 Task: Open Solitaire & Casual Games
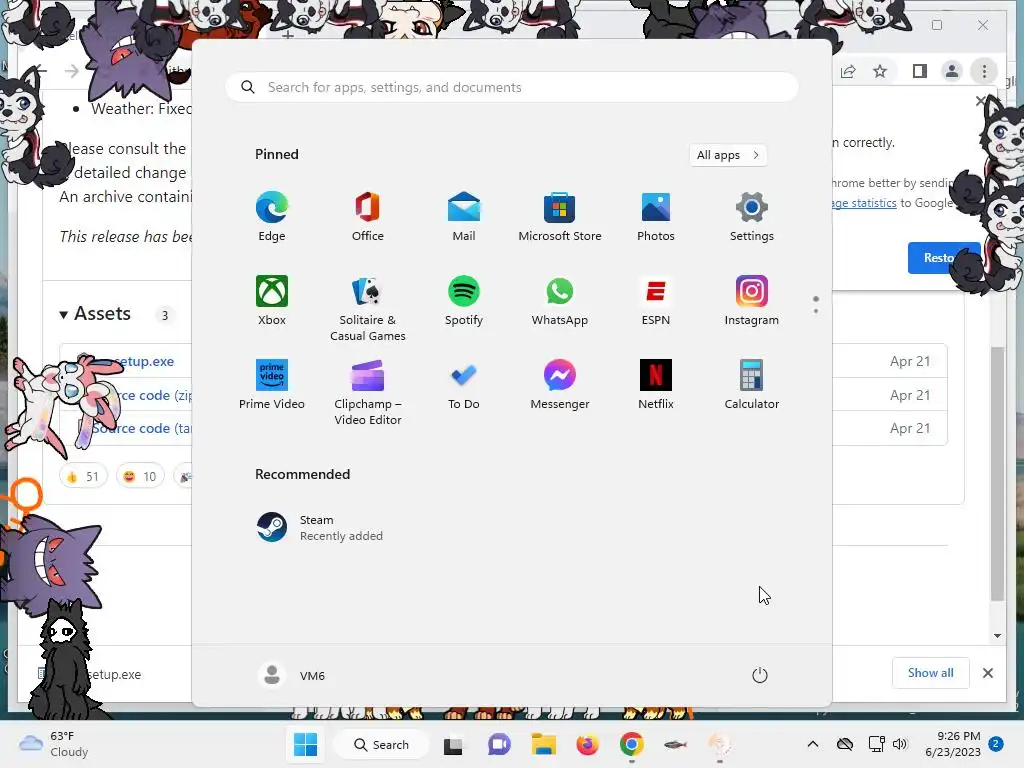click(x=368, y=308)
